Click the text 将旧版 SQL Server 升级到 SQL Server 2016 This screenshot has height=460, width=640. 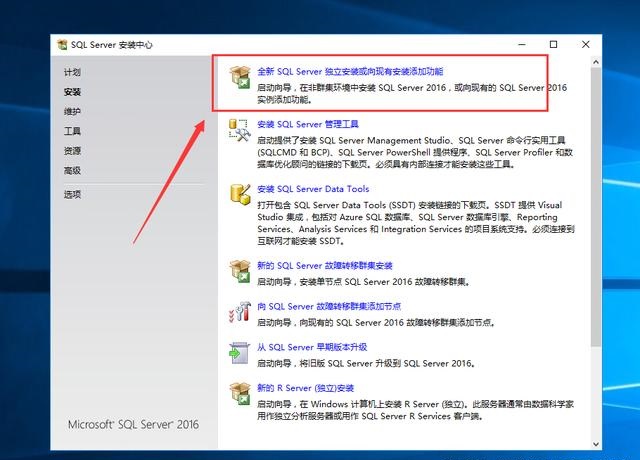(x=387, y=364)
